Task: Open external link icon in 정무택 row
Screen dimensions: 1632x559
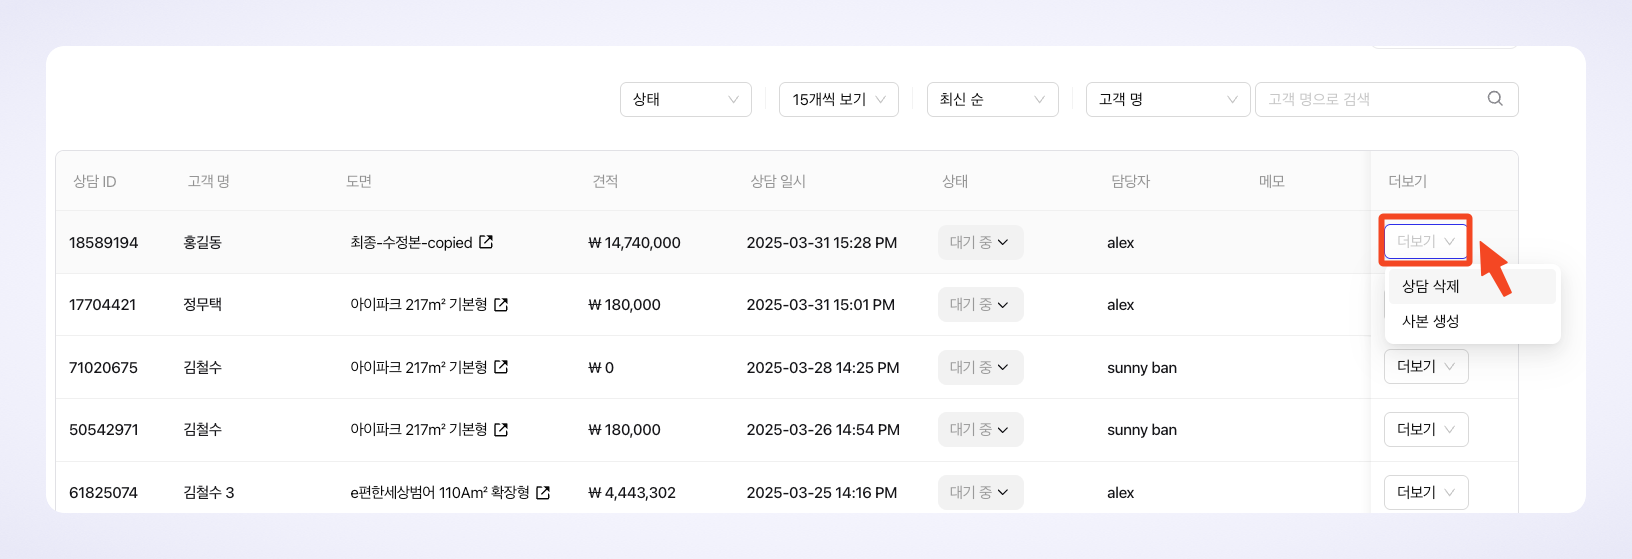Action: (x=501, y=304)
